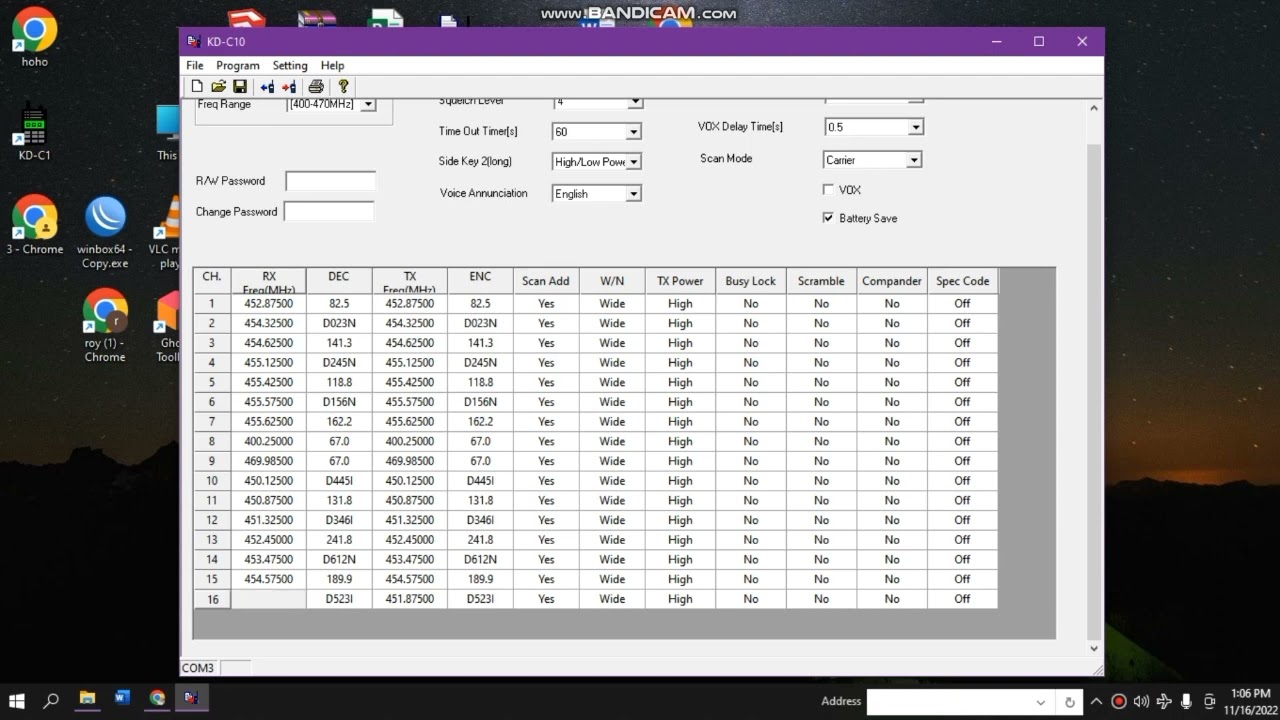Open the VOX Delay Time dropdown

pyautogui.click(x=915, y=127)
